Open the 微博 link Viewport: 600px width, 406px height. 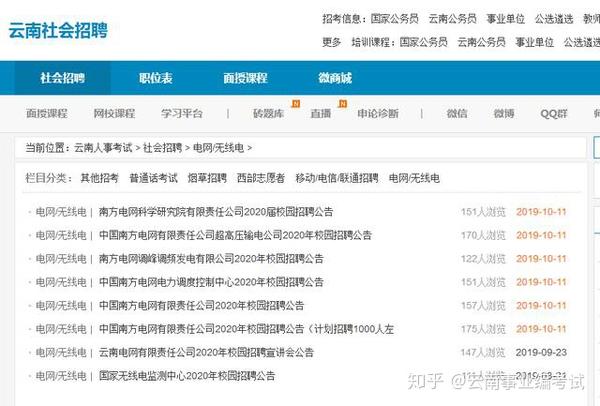[504, 113]
